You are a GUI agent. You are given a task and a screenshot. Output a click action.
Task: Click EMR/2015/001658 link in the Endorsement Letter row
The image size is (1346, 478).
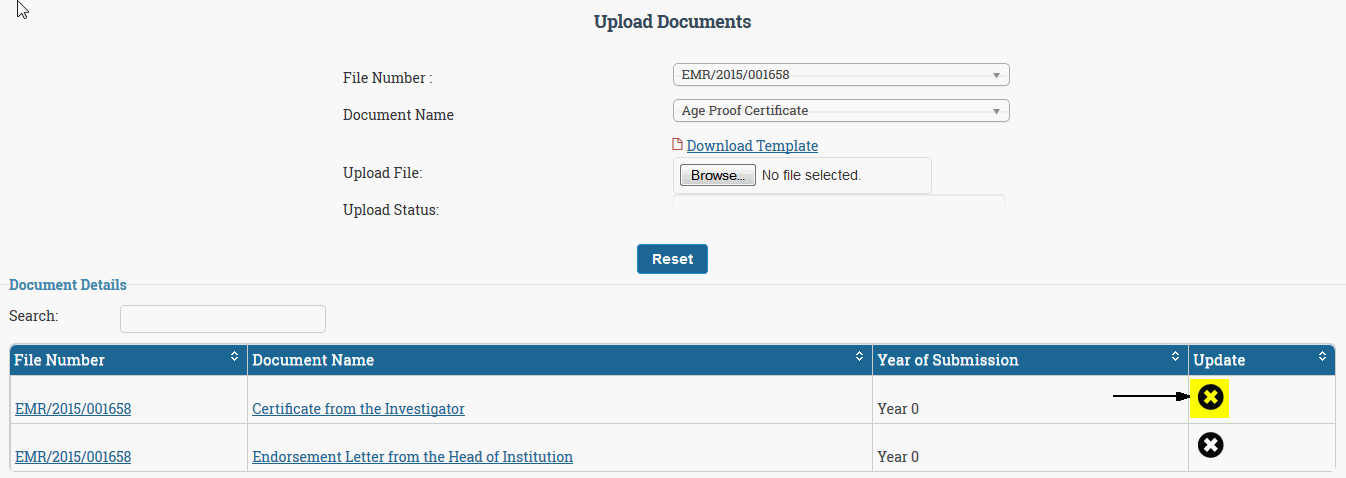[x=73, y=457]
